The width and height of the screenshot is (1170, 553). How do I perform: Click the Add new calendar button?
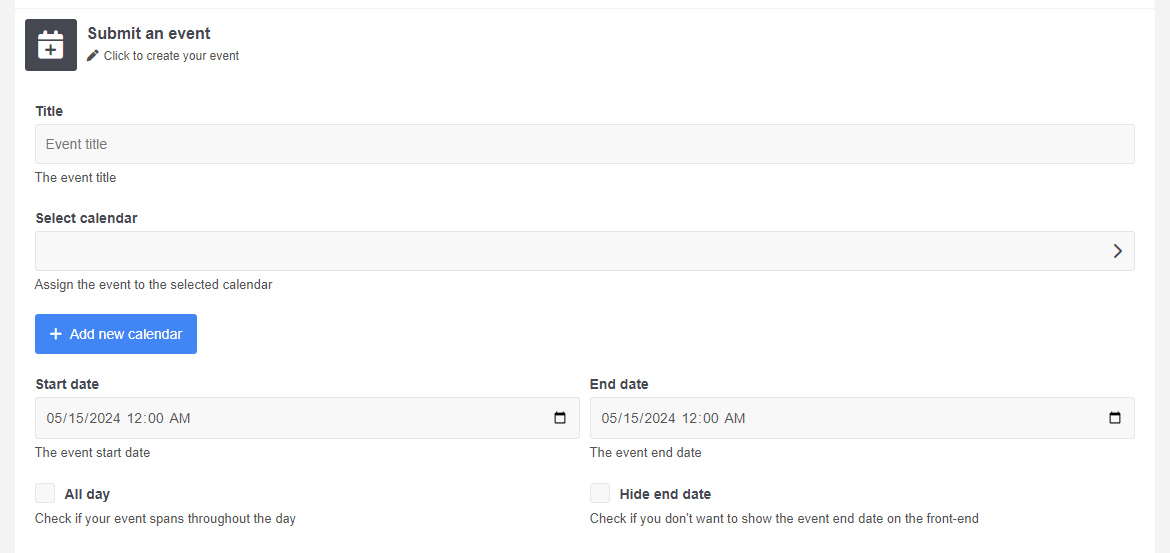[116, 334]
